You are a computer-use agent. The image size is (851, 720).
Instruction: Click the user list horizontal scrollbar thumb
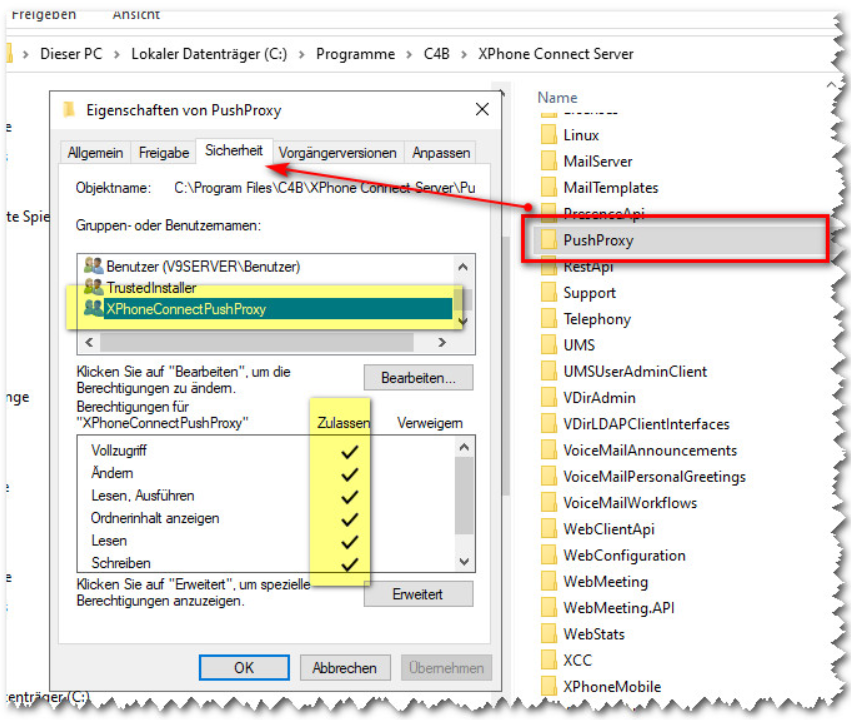257,342
